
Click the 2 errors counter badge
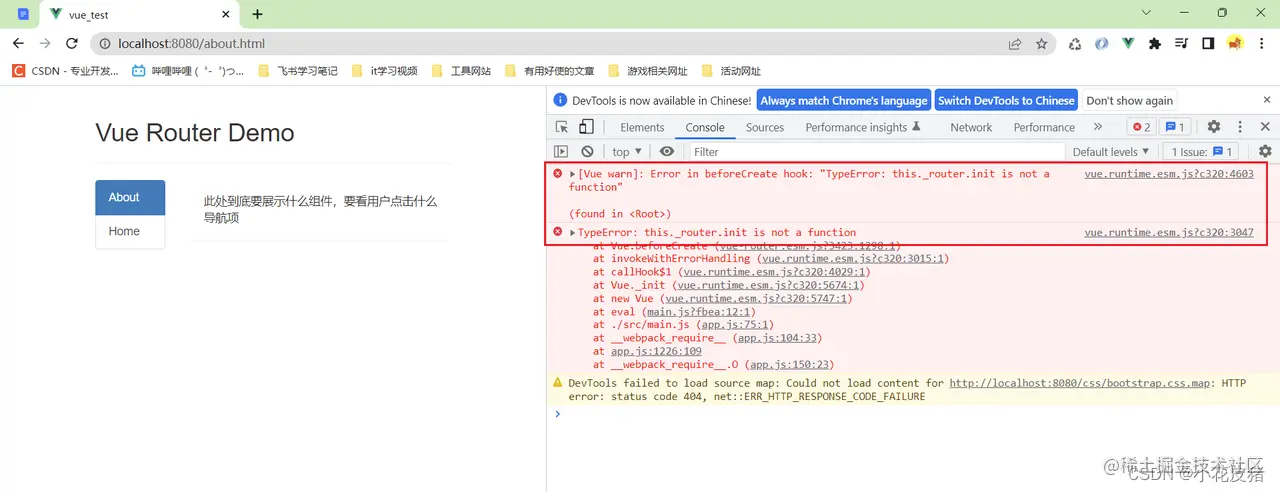click(x=1141, y=127)
